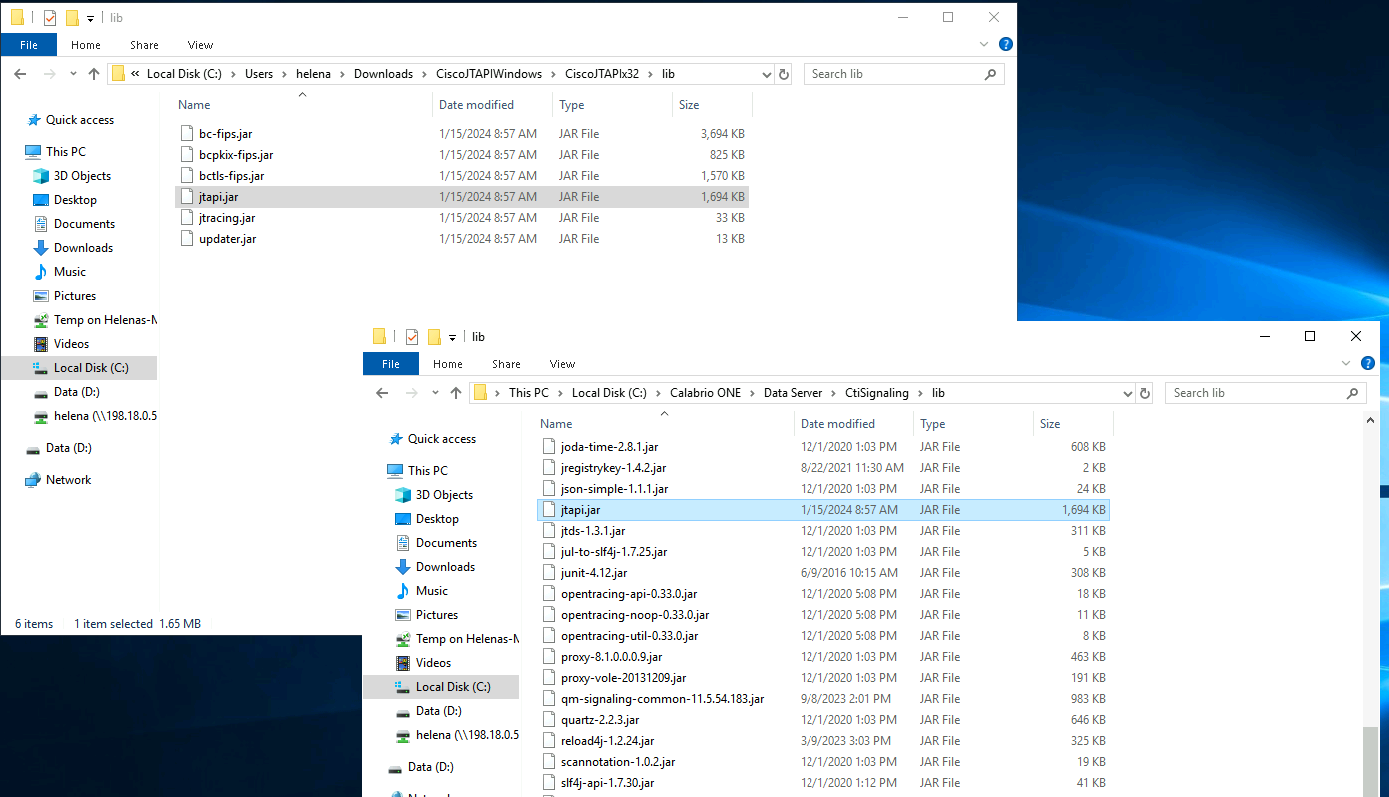Click Back arrow in the CiscoJTAPIx32 window
The width and height of the screenshot is (1389, 797).
(x=20, y=74)
